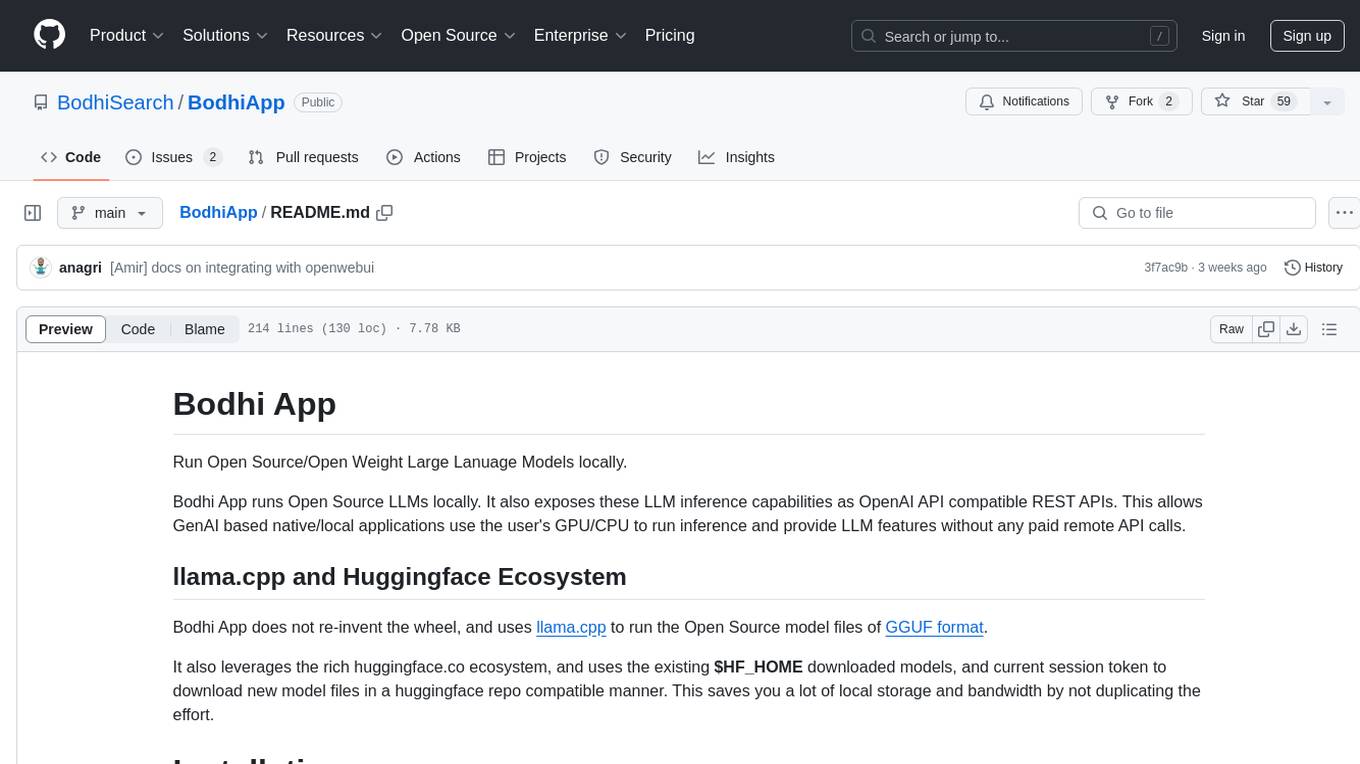
Task: Switch to the Issues tab
Action: 173,157
